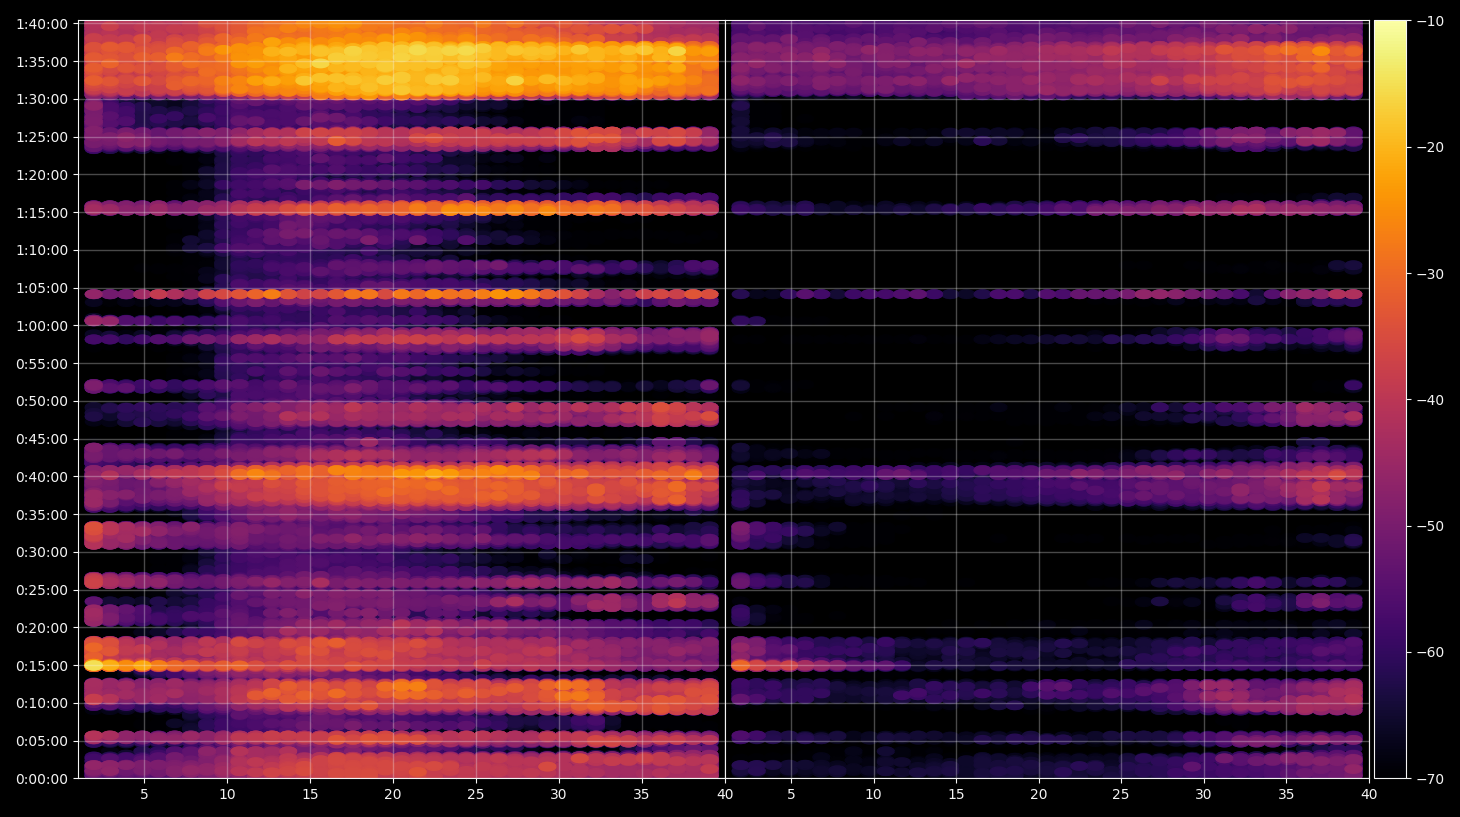Pick the 0:55:00 time tick label
1460x817 pixels.
point(42,364)
